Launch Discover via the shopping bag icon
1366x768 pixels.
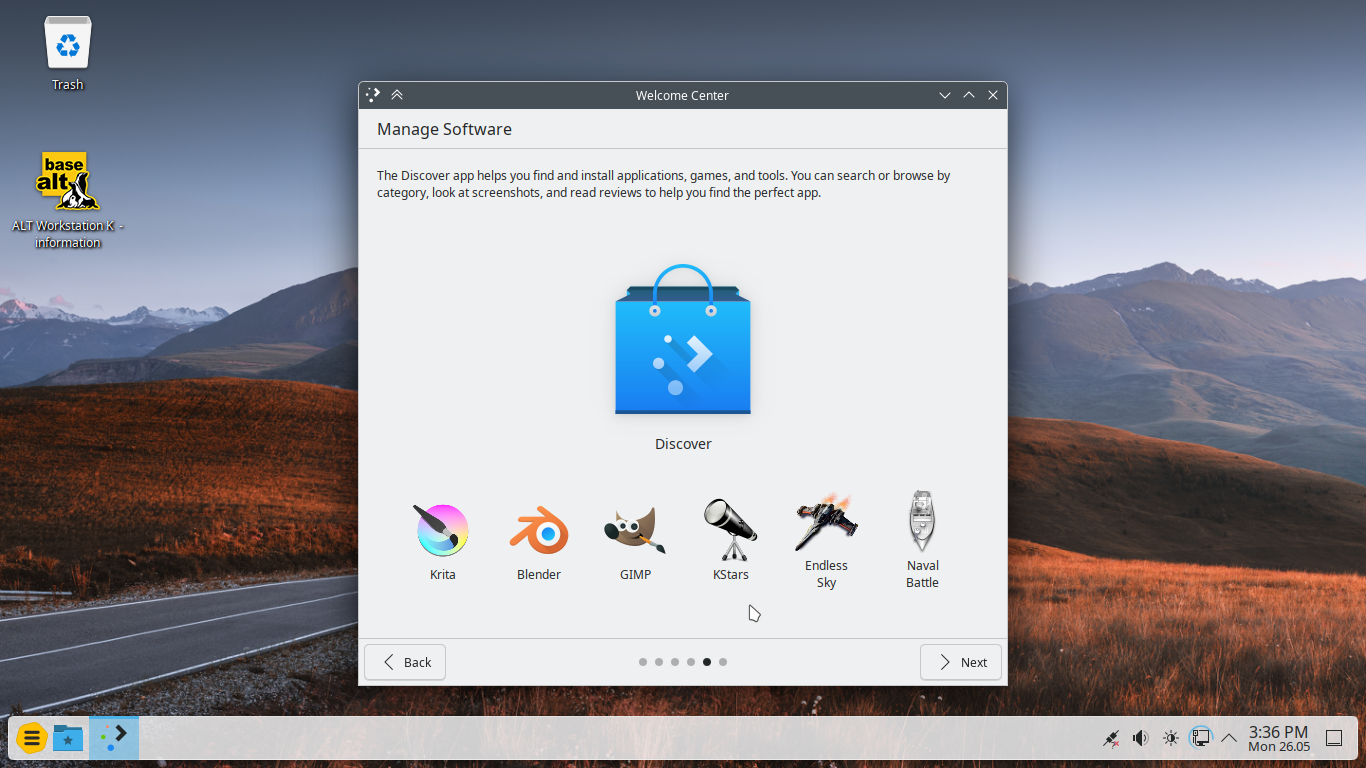pos(683,340)
